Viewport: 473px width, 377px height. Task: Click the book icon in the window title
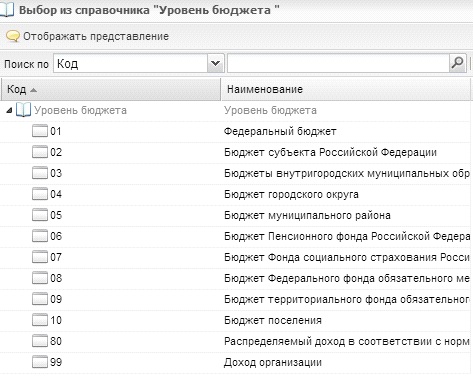point(7,10)
